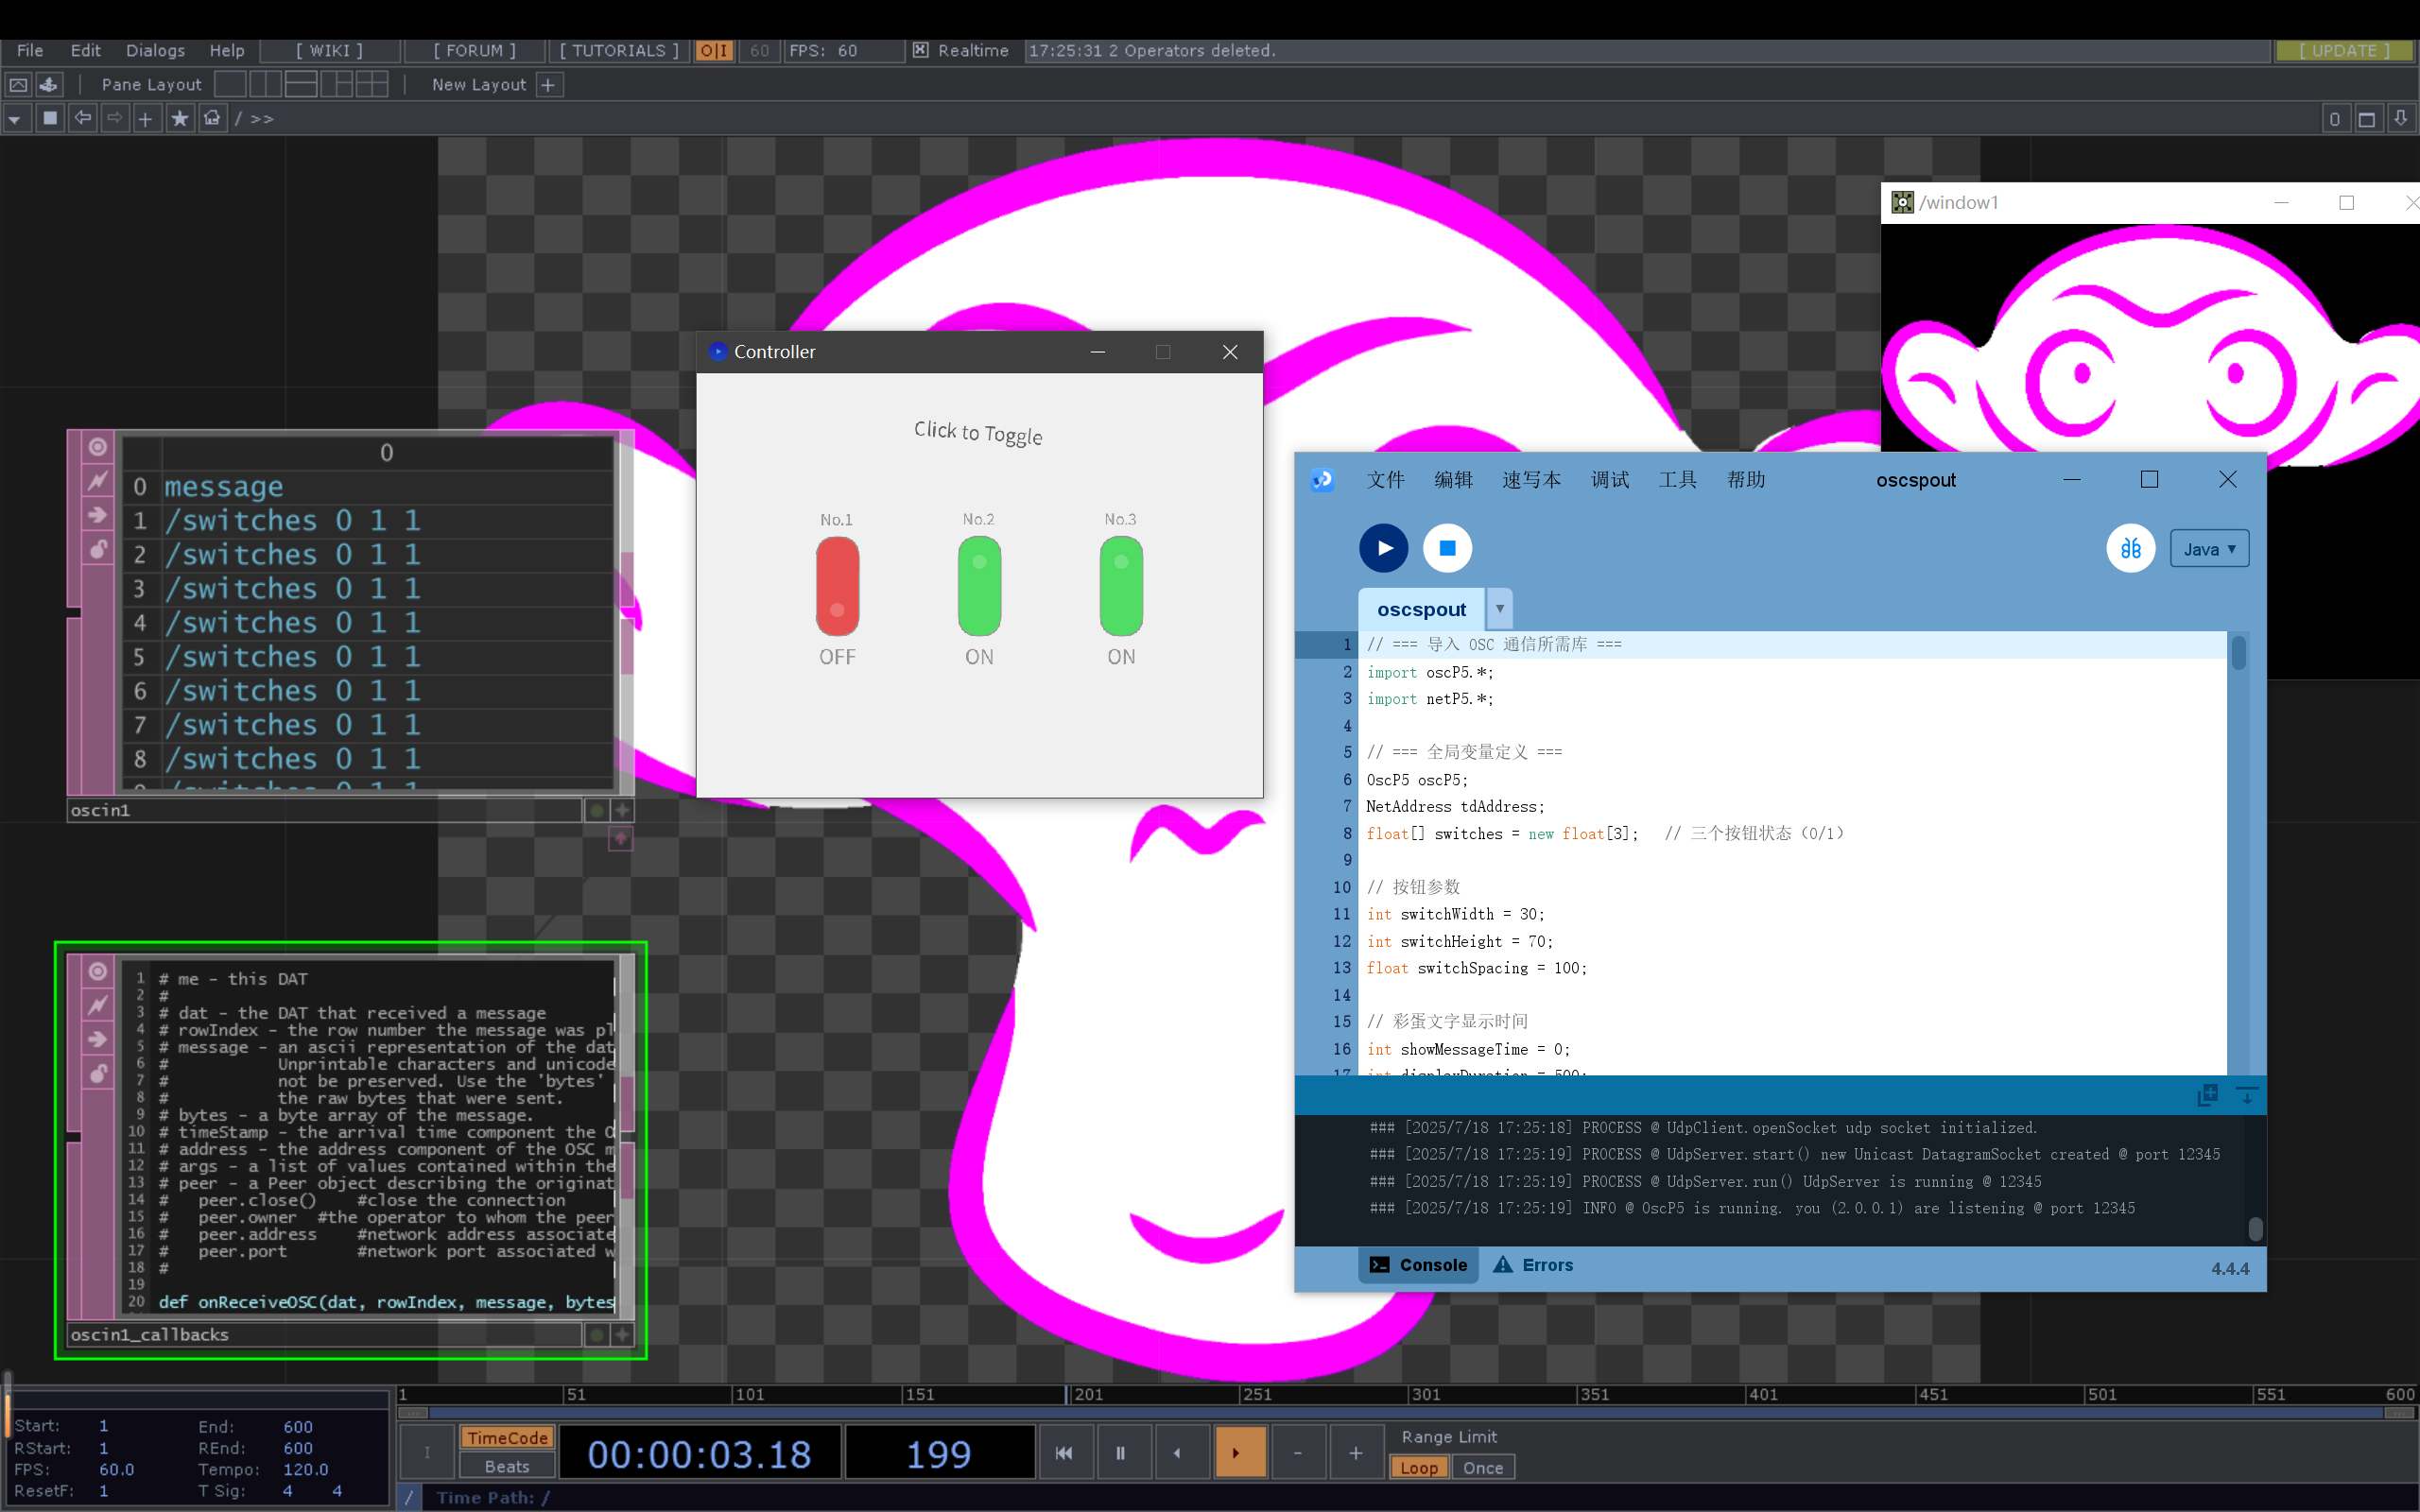Open the 工具 menu in Processing

(1677, 480)
